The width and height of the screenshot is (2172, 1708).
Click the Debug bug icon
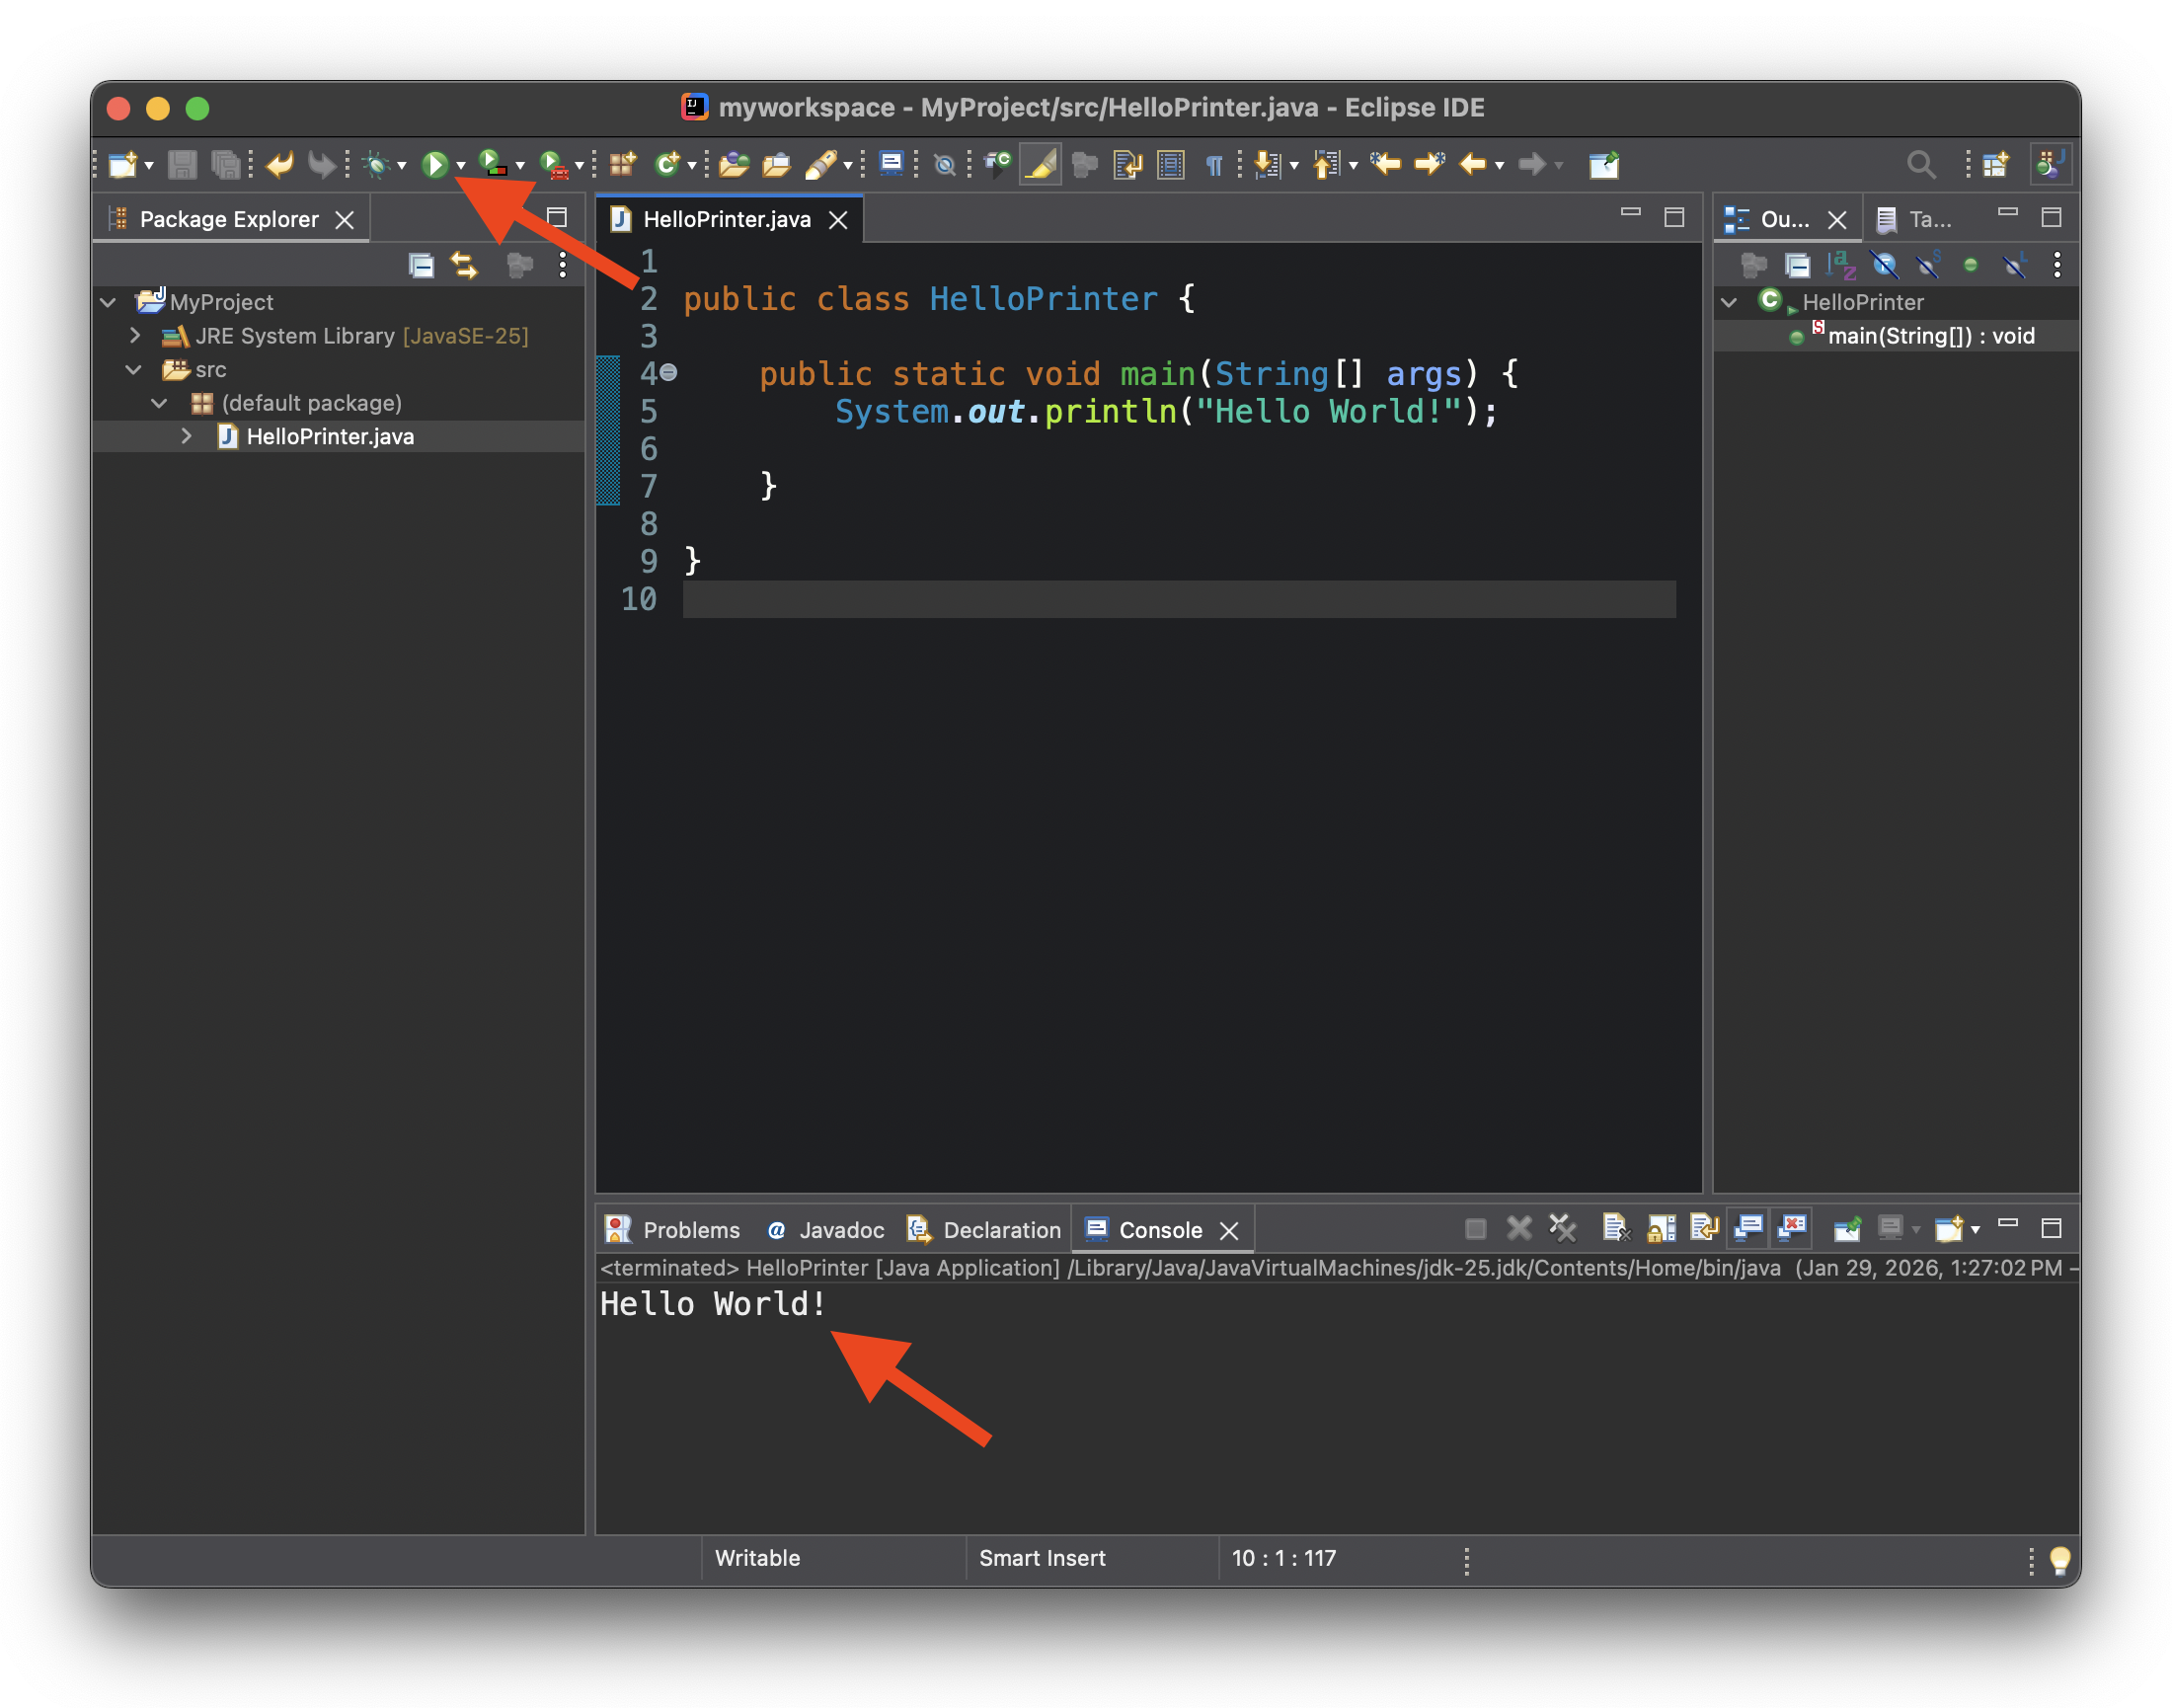tap(376, 165)
